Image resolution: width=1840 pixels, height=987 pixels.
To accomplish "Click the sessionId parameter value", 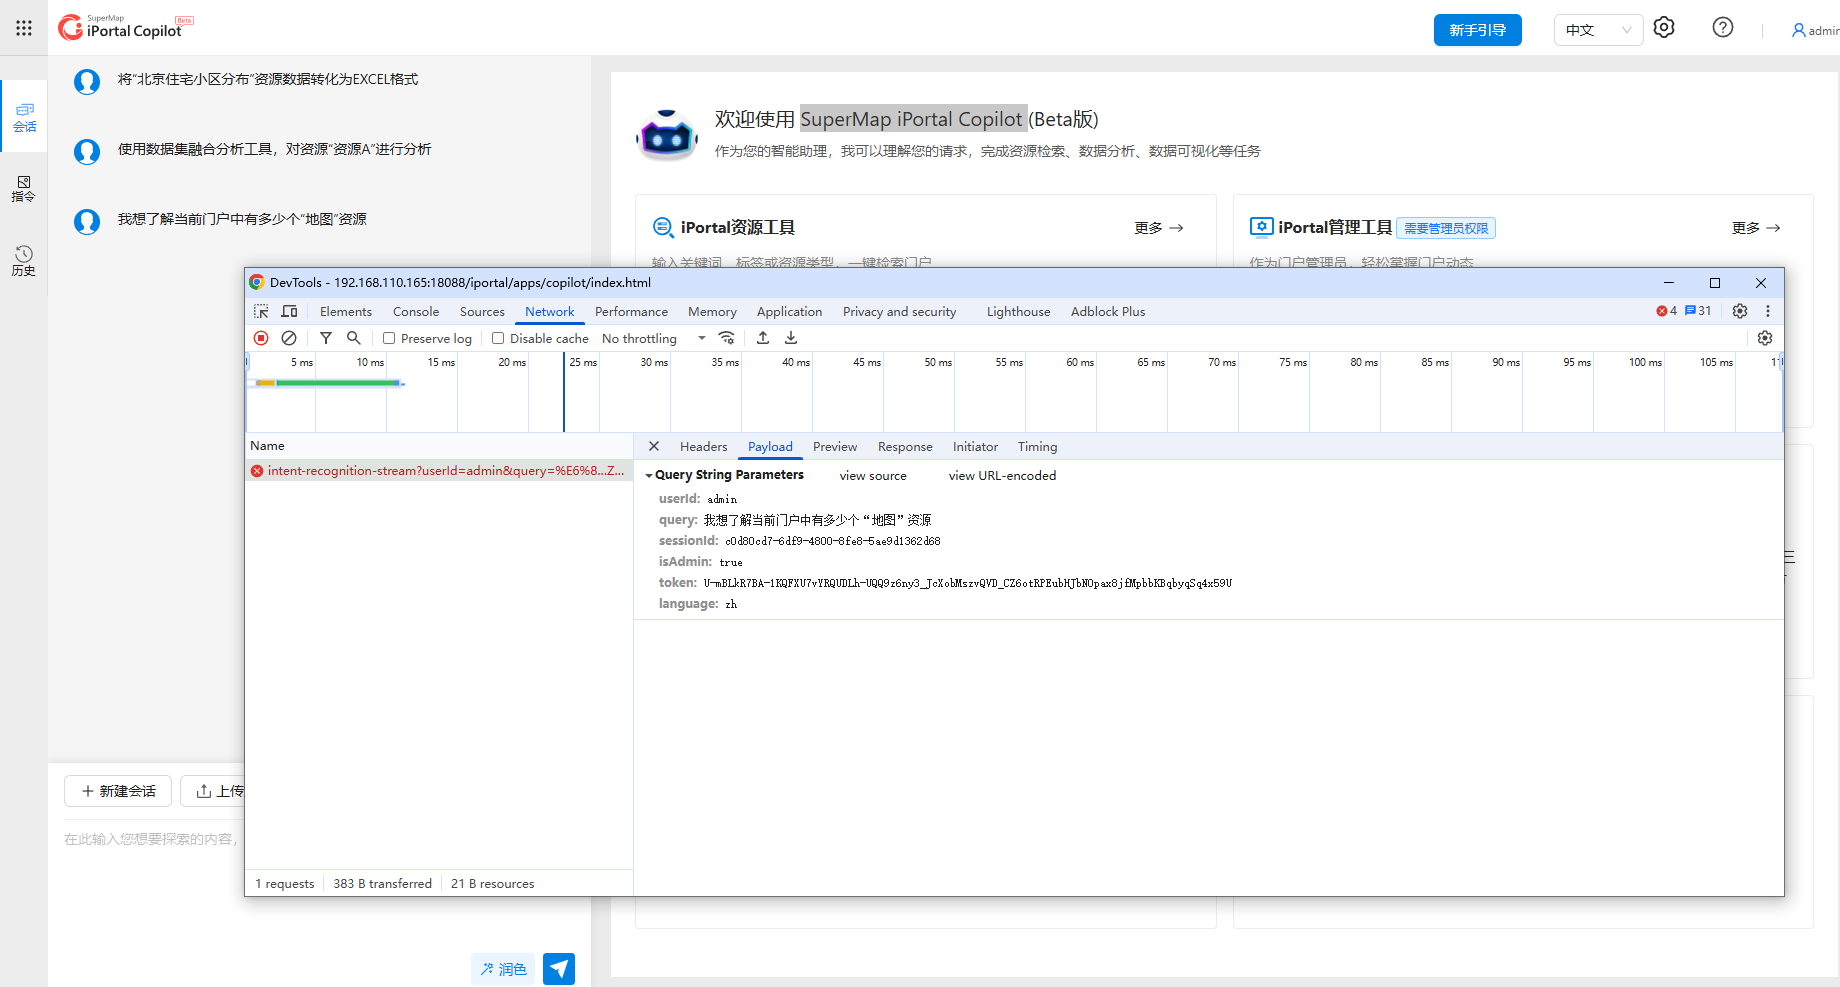I will 832,541.
